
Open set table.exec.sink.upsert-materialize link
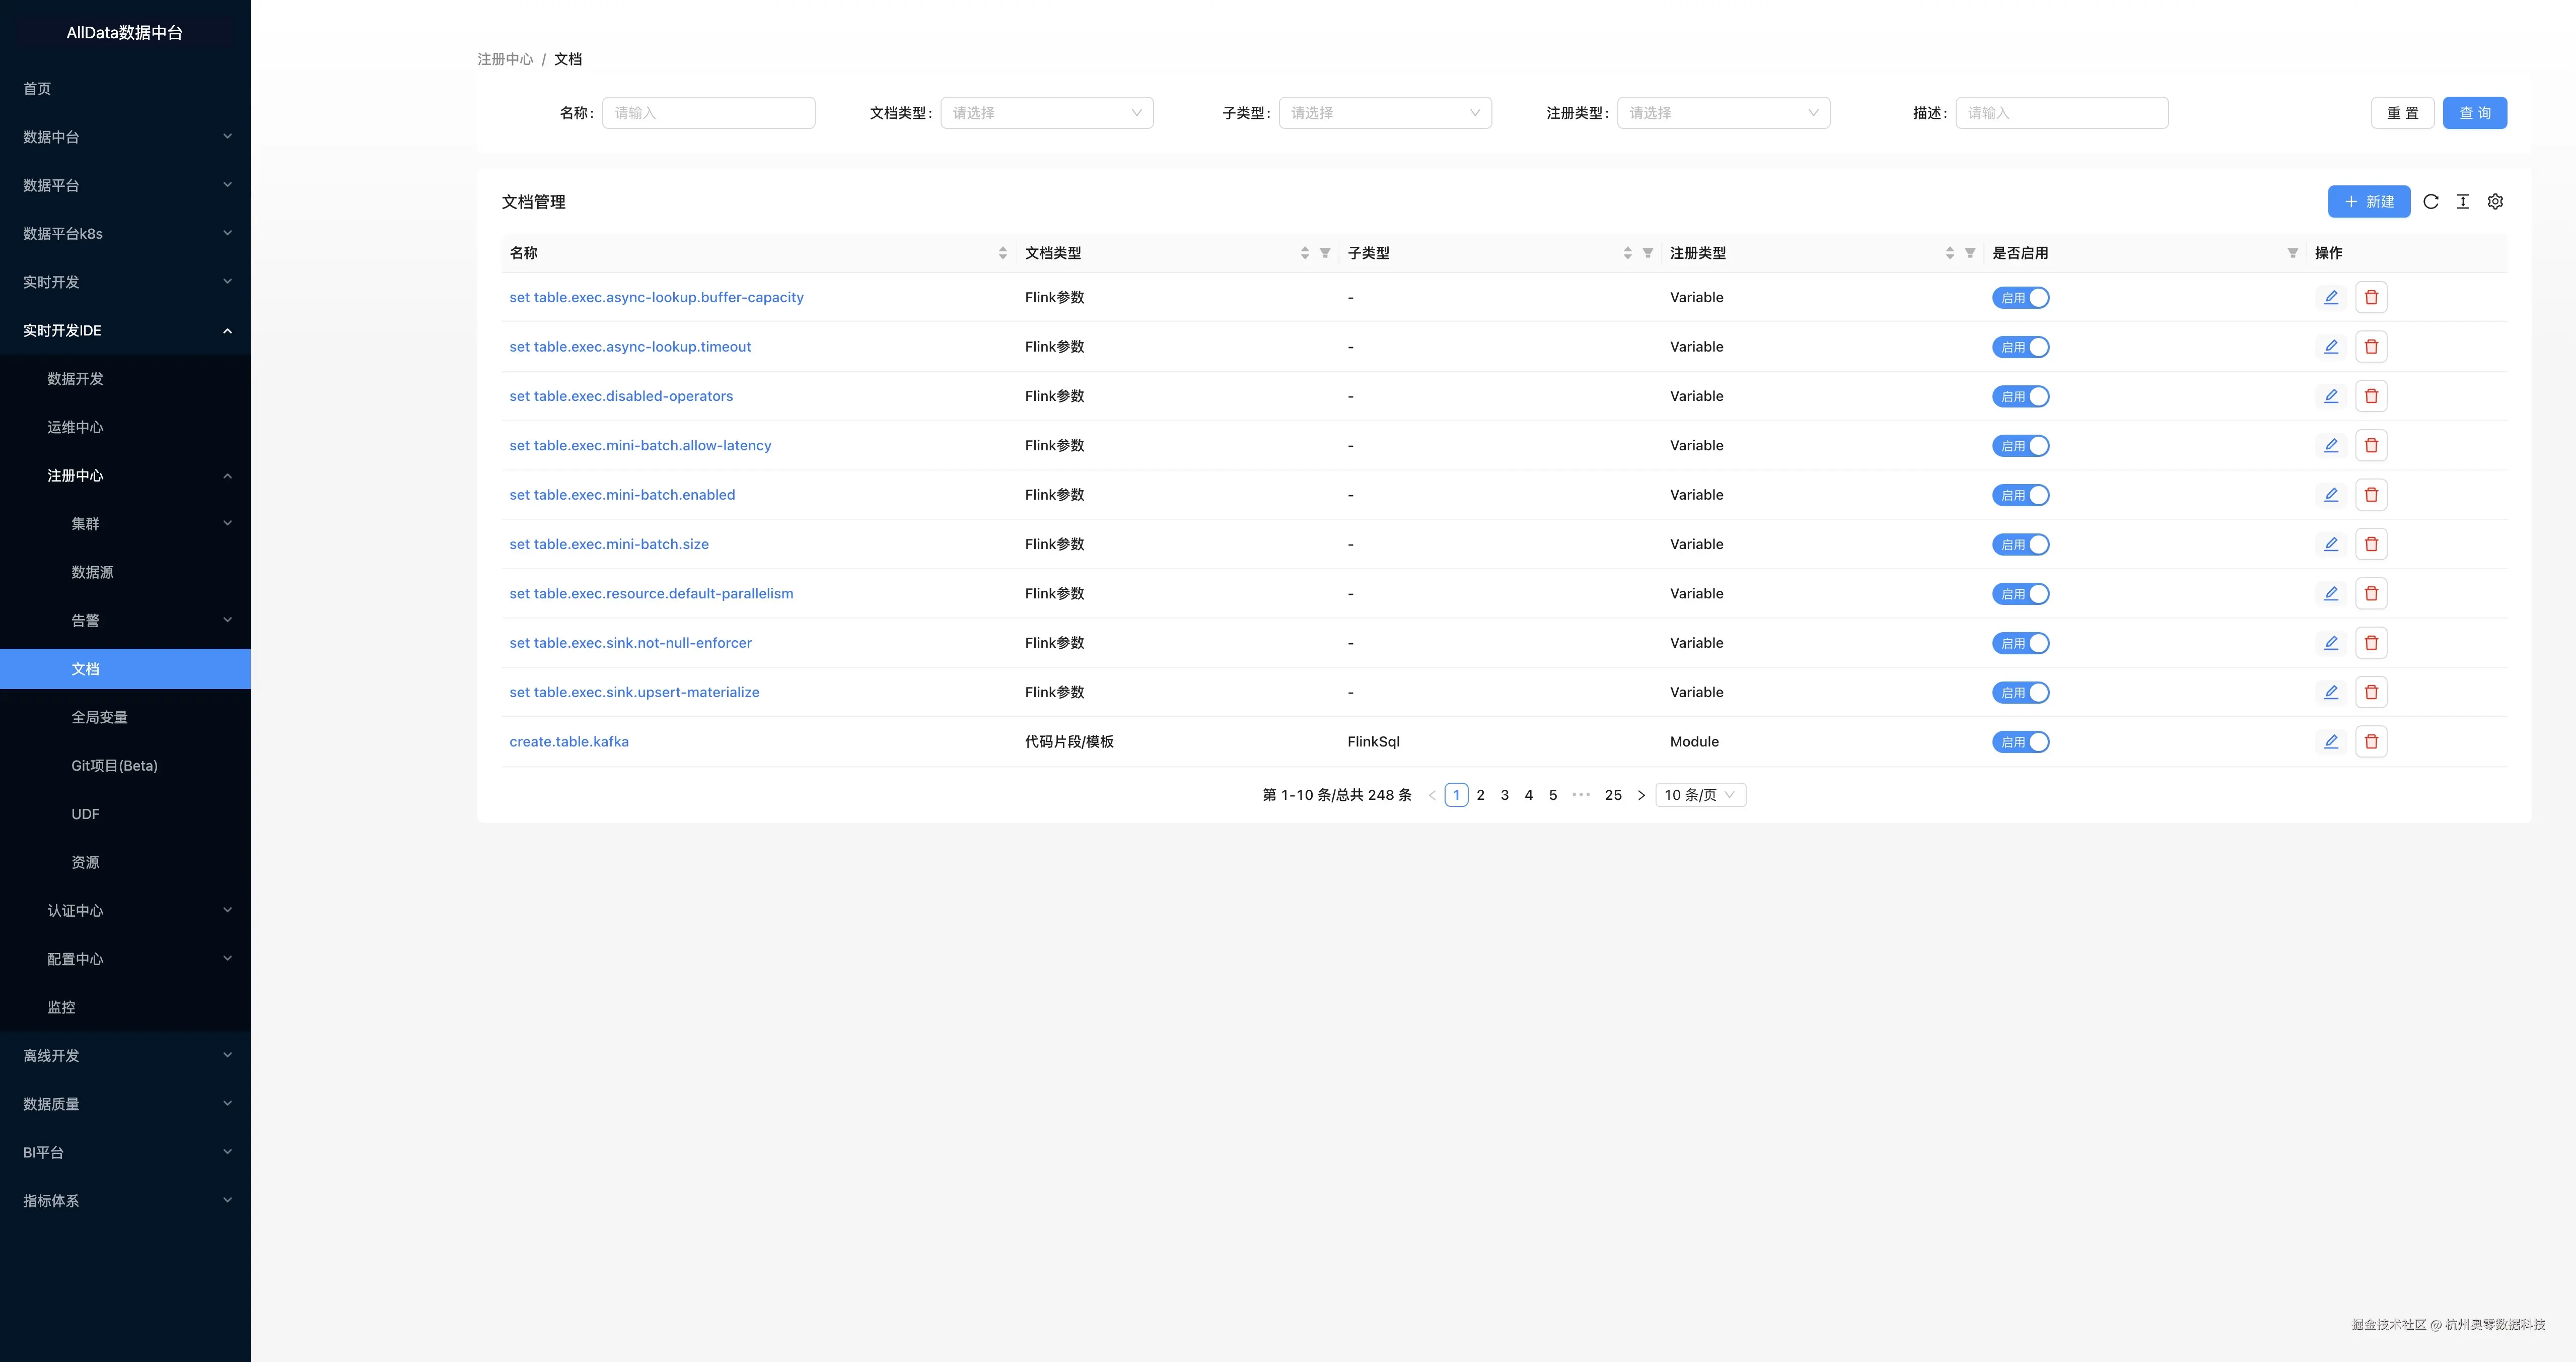click(634, 692)
